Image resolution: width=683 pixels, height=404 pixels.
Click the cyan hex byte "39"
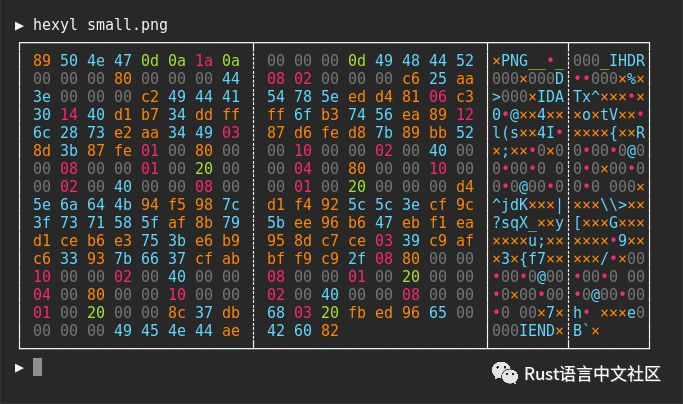[411, 241]
